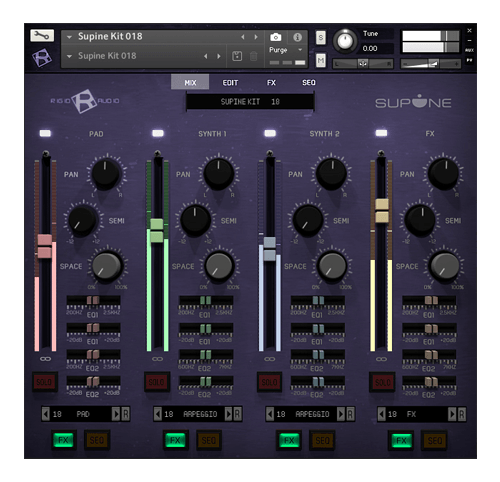This screenshot has height=482, width=500.
Task: Click previous arrow on SYNTH 1 ARPEGGIO selector
Action: click(x=158, y=414)
